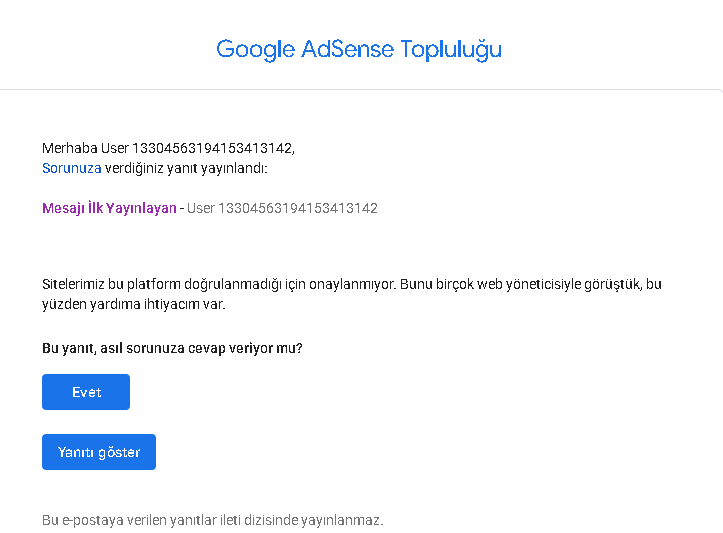Click the message line starting with Sitelerimiz

[x=352, y=284]
